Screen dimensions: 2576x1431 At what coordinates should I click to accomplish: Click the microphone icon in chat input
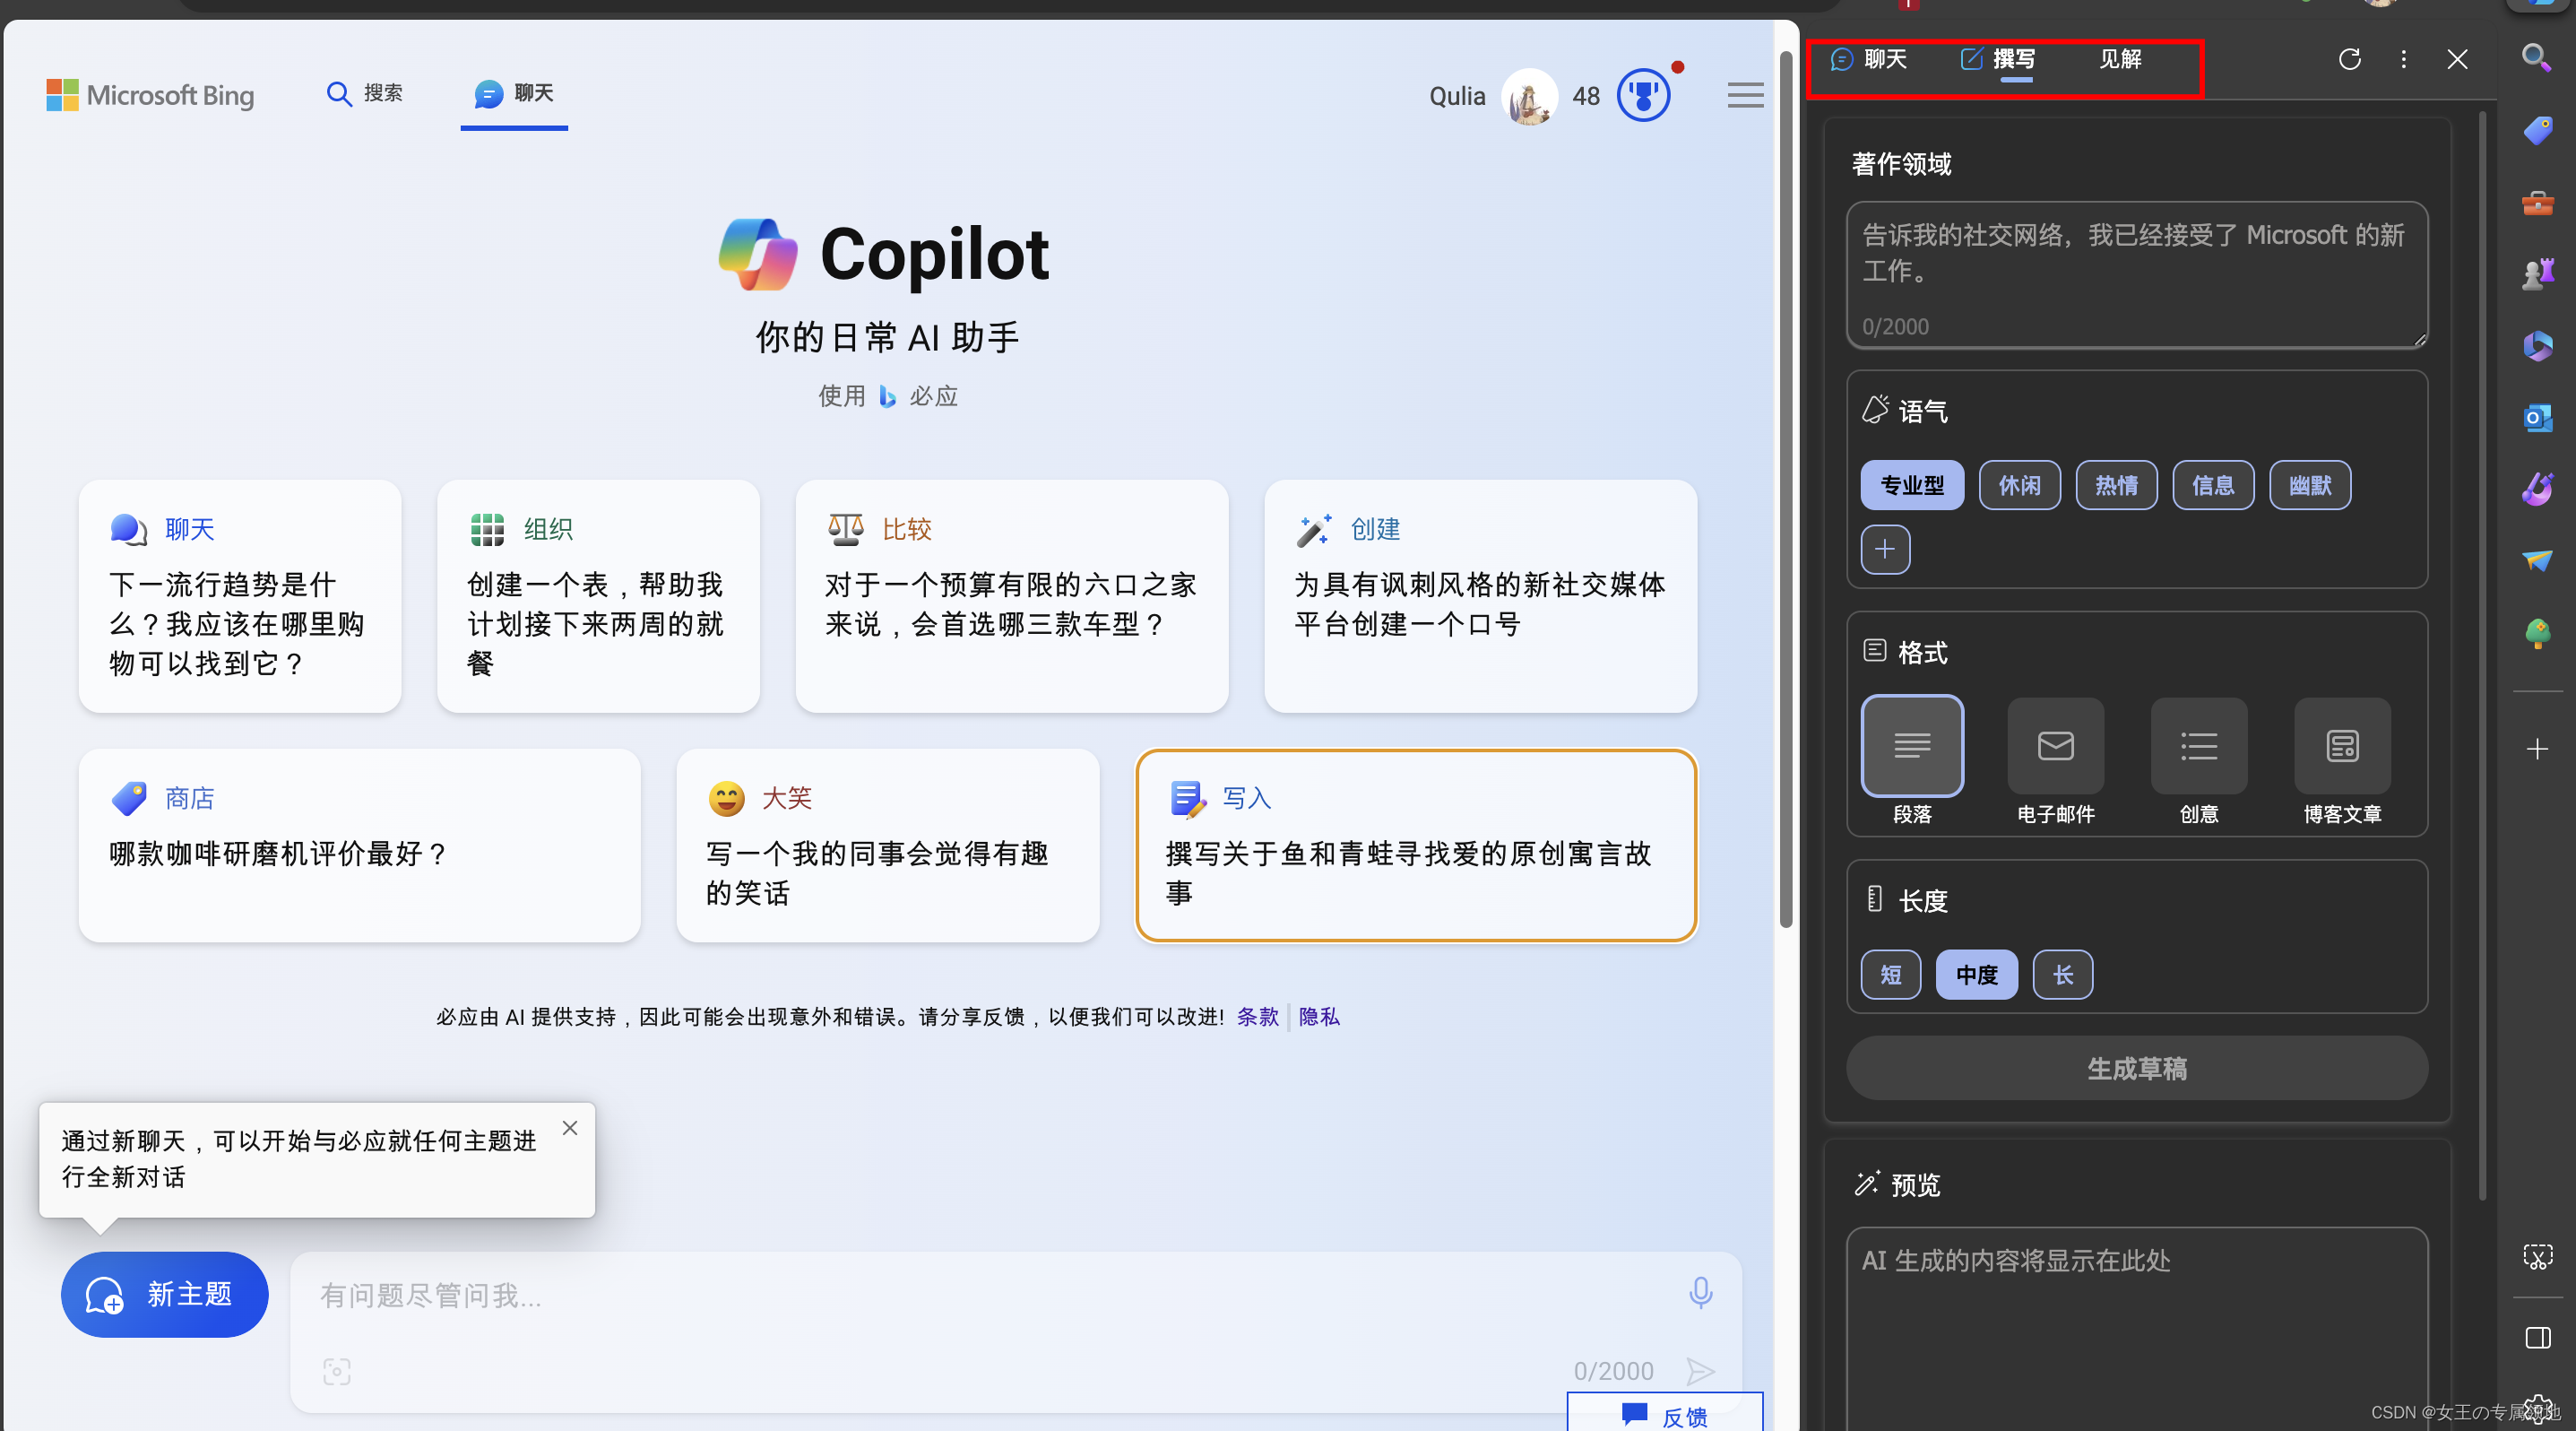point(1700,1292)
